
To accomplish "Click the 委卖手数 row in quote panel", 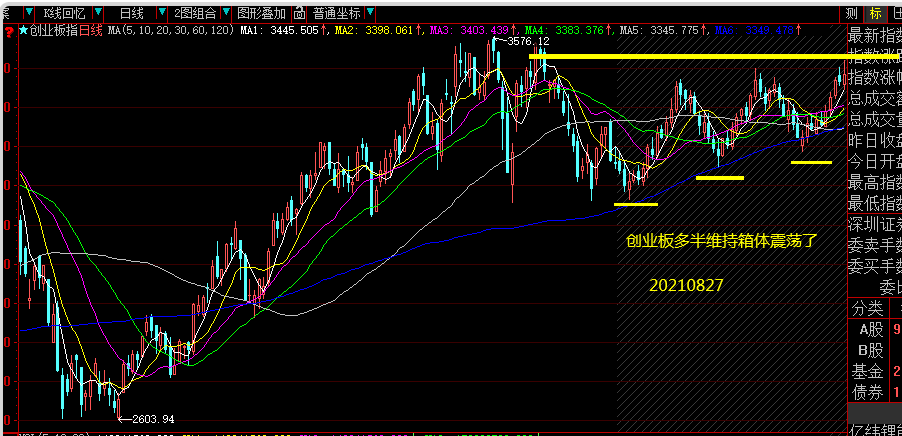I will pos(874,244).
